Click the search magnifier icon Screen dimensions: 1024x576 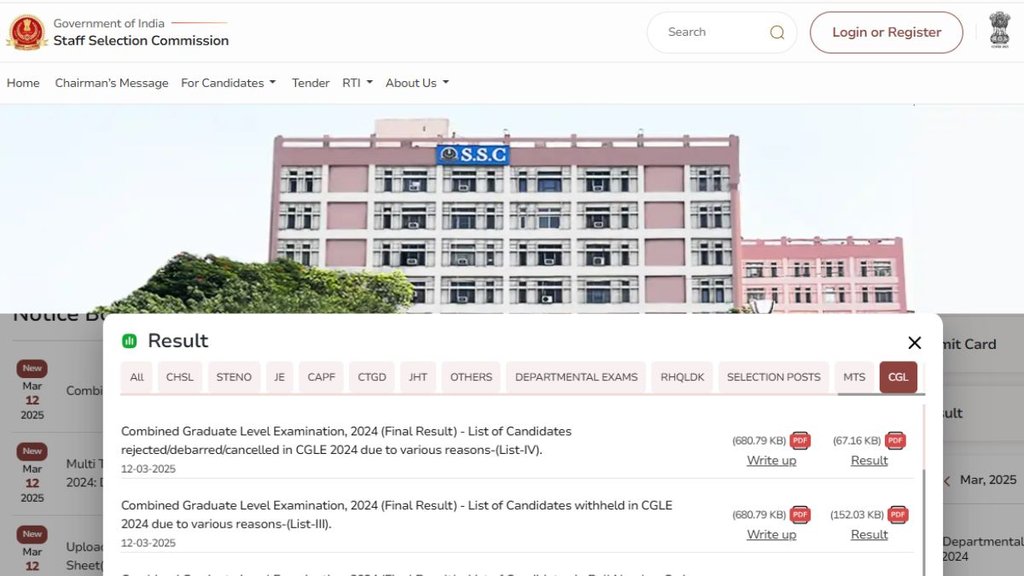777,32
